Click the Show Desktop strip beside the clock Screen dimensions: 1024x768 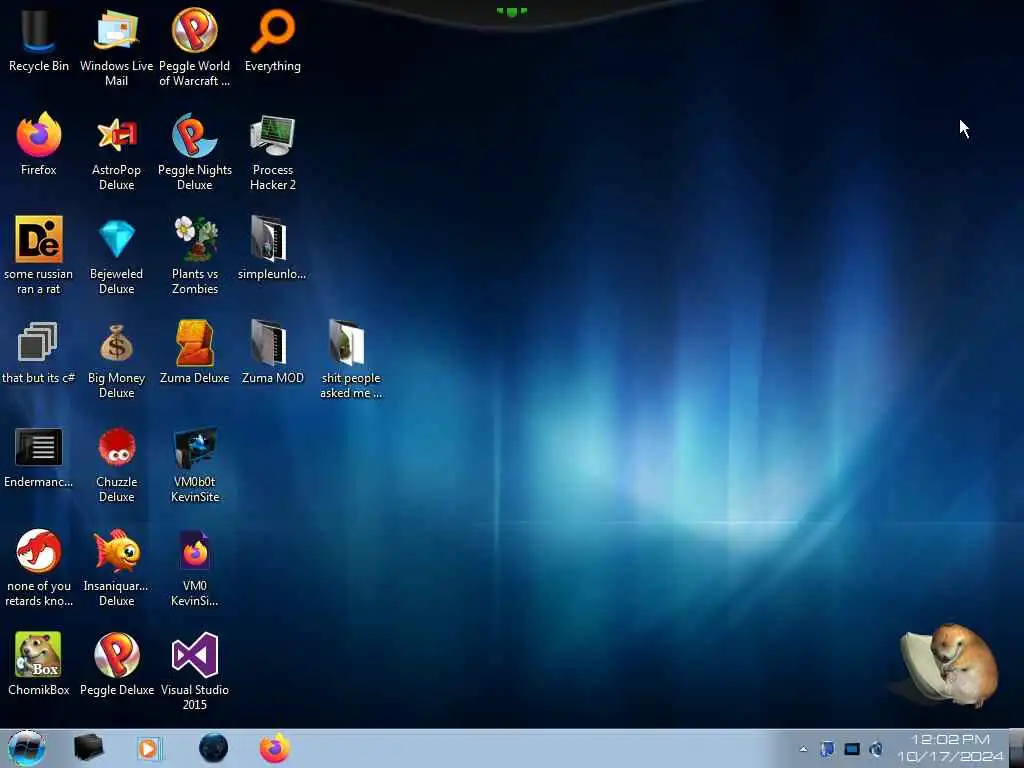point(1017,748)
